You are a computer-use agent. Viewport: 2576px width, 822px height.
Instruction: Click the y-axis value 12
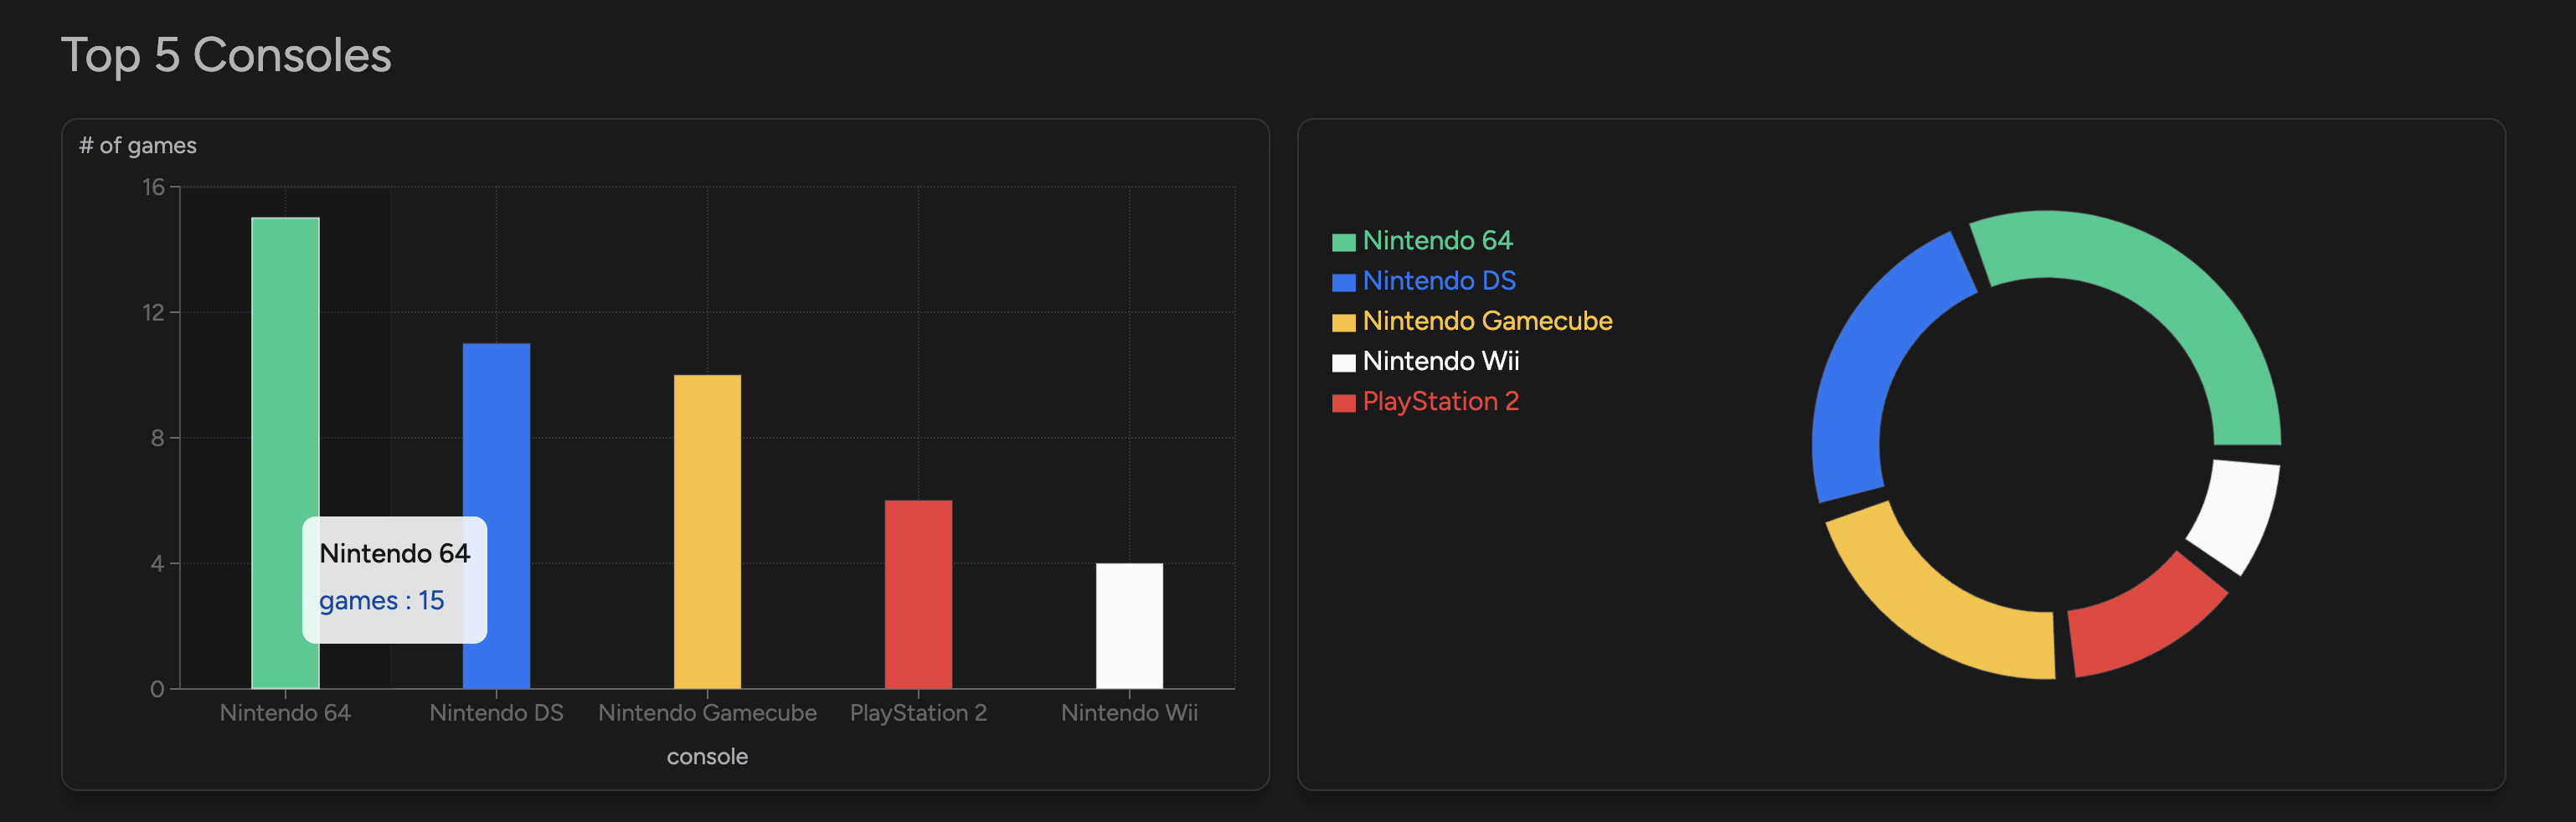tap(153, 313)
